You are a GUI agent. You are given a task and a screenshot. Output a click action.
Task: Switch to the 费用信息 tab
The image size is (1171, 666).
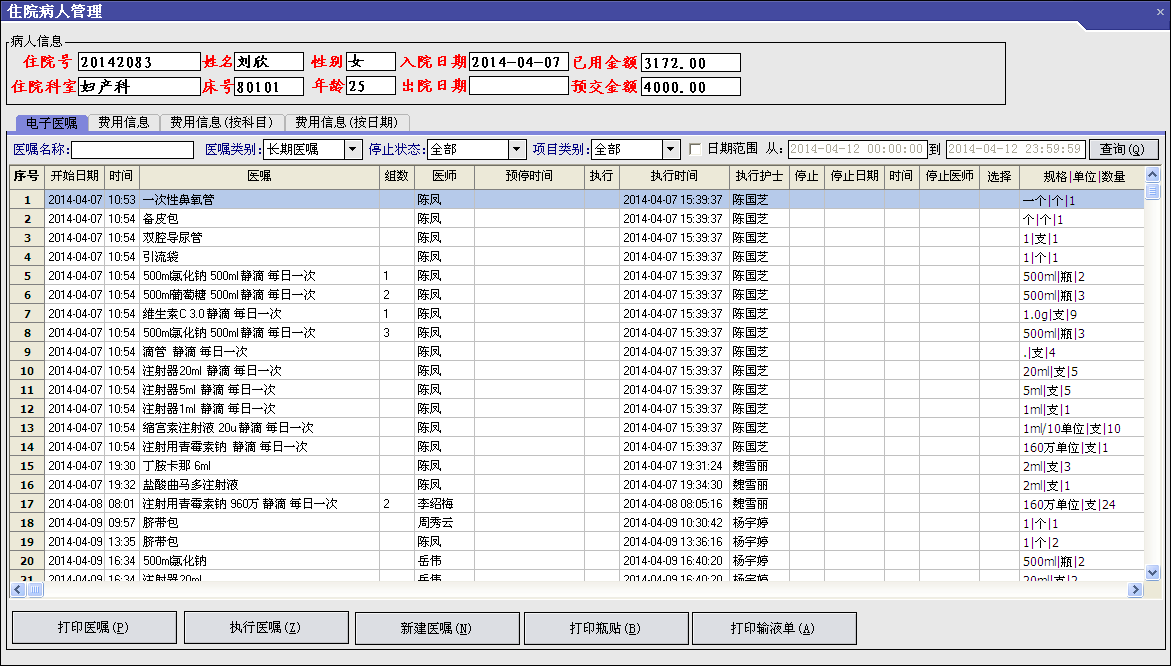coord(124,122)
